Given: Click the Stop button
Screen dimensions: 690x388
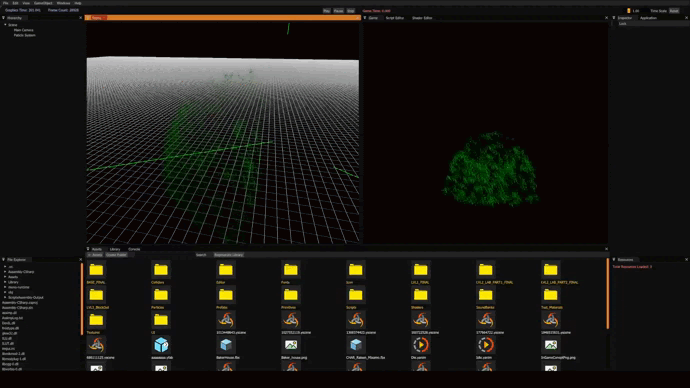Looking at the screenshot, I should pyautogui.click(x=351, y=11).
